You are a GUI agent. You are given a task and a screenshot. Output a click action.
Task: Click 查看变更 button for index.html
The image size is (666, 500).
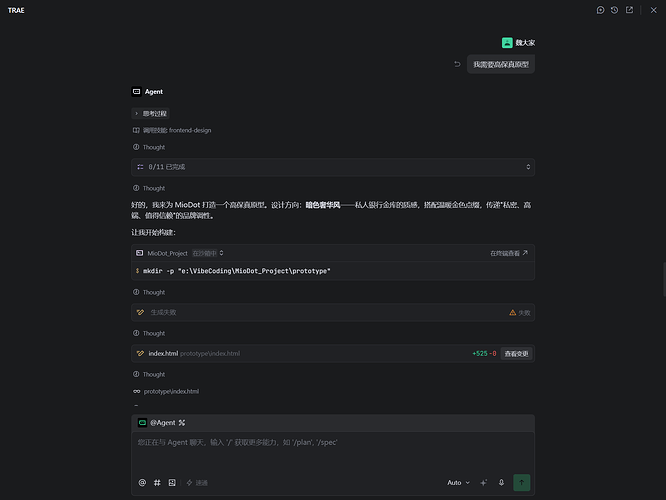(516, 353)
